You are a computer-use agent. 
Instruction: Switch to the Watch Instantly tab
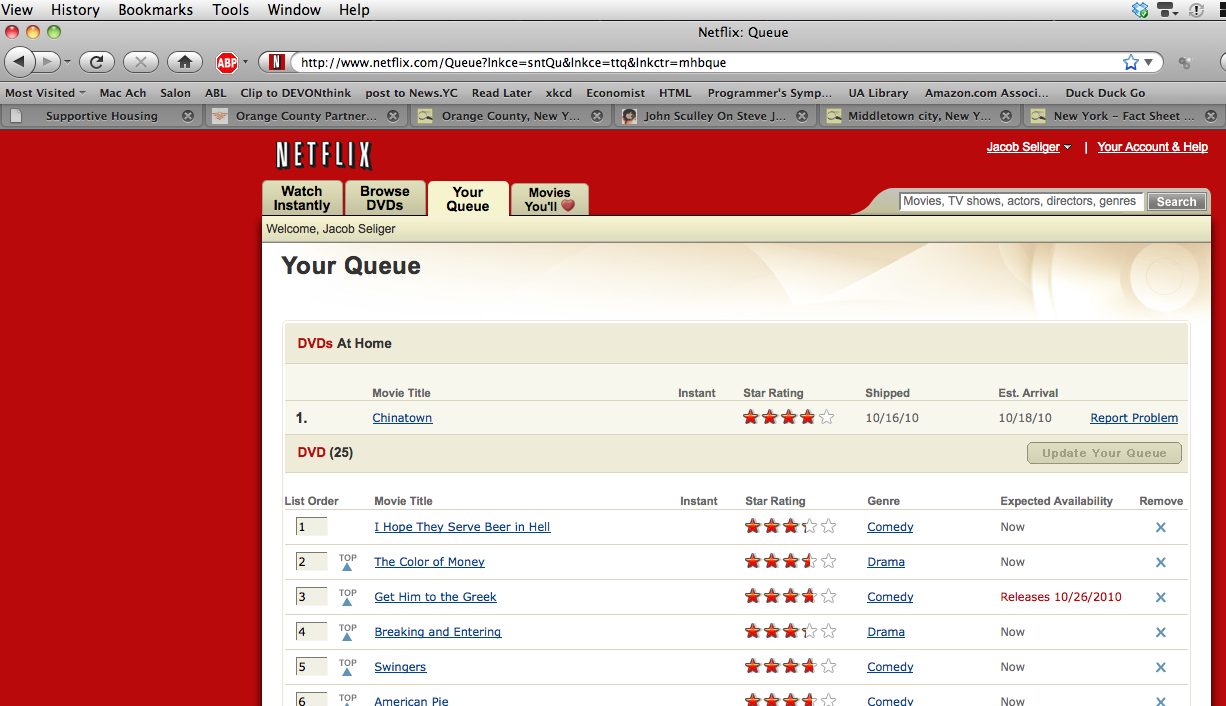tap(302, 198)
